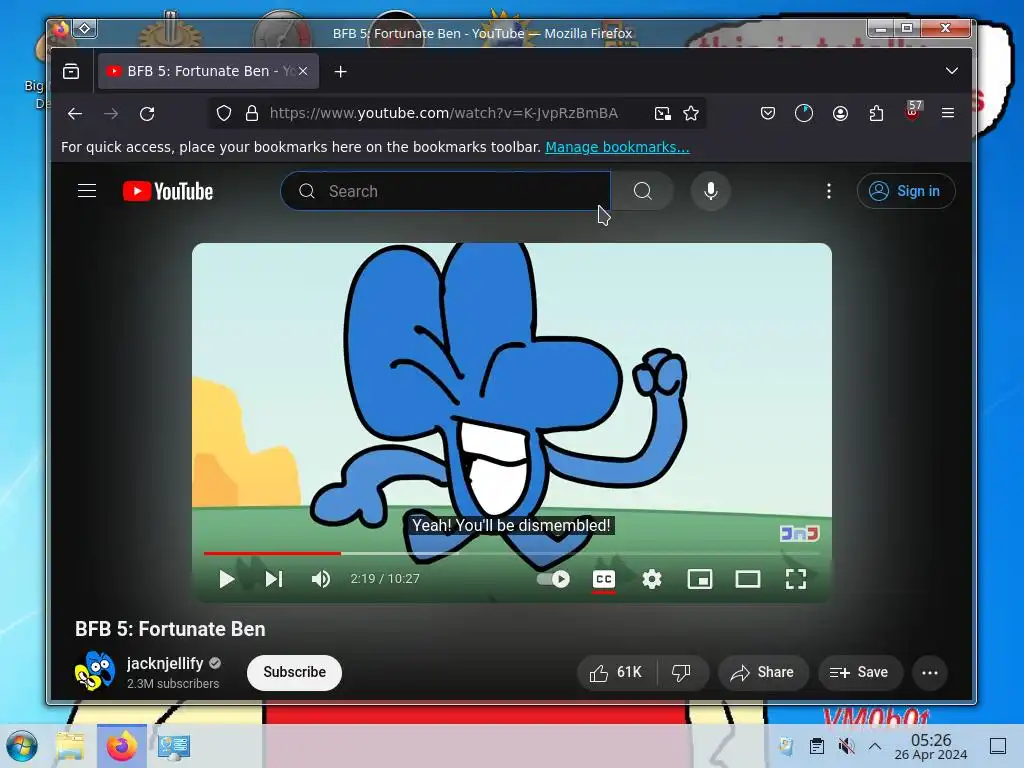Open the window menu diamond icon
The width and height of the screenshot is (1024, 768).
[84, 28]
